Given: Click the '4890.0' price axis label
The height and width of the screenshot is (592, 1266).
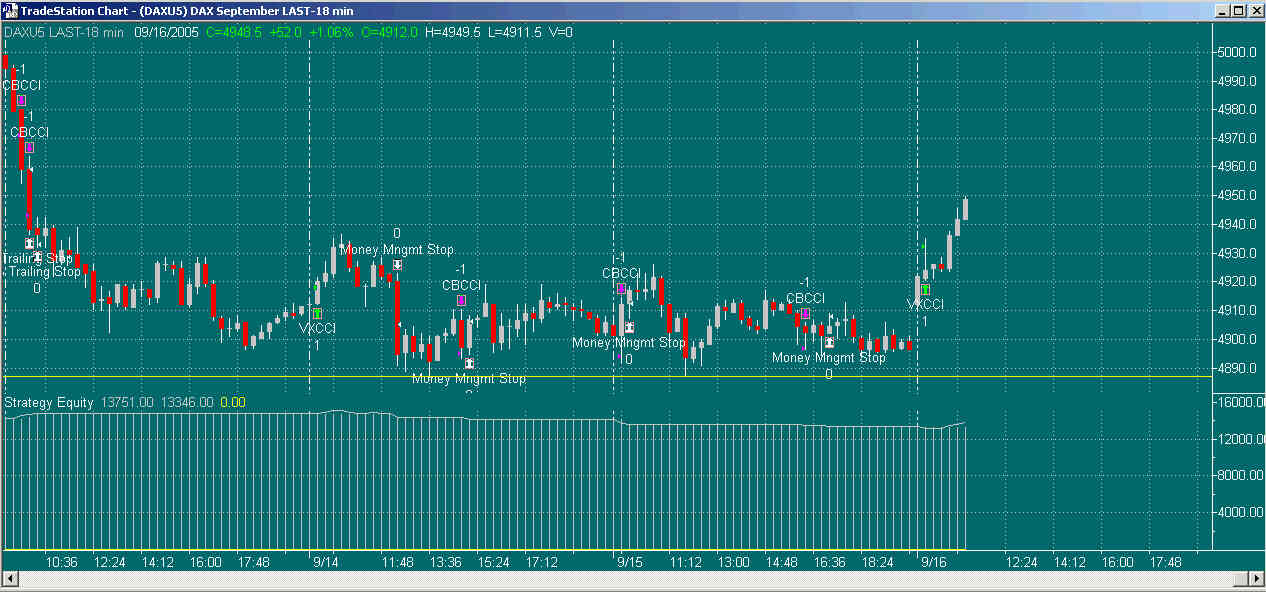Looking at the screenshot, I should 1235,368.
